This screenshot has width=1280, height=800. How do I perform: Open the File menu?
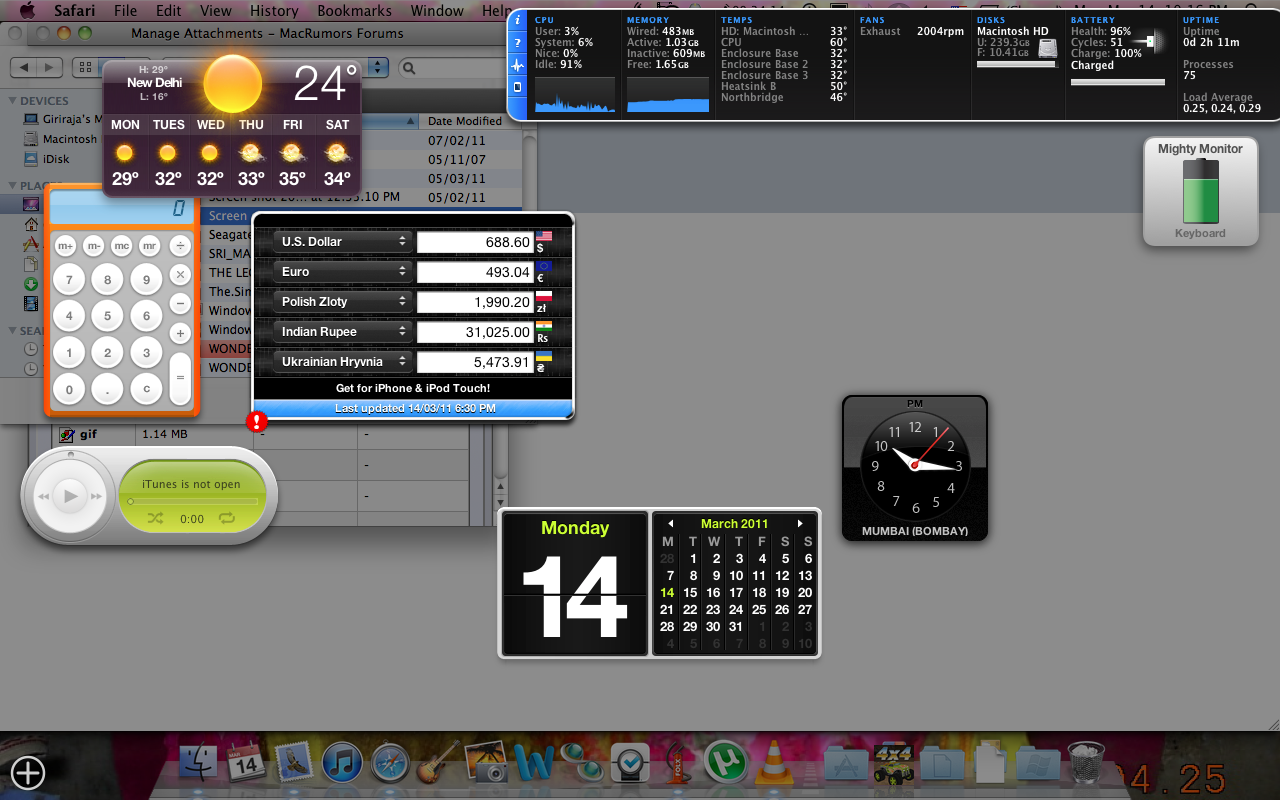(x=125, y=11)
